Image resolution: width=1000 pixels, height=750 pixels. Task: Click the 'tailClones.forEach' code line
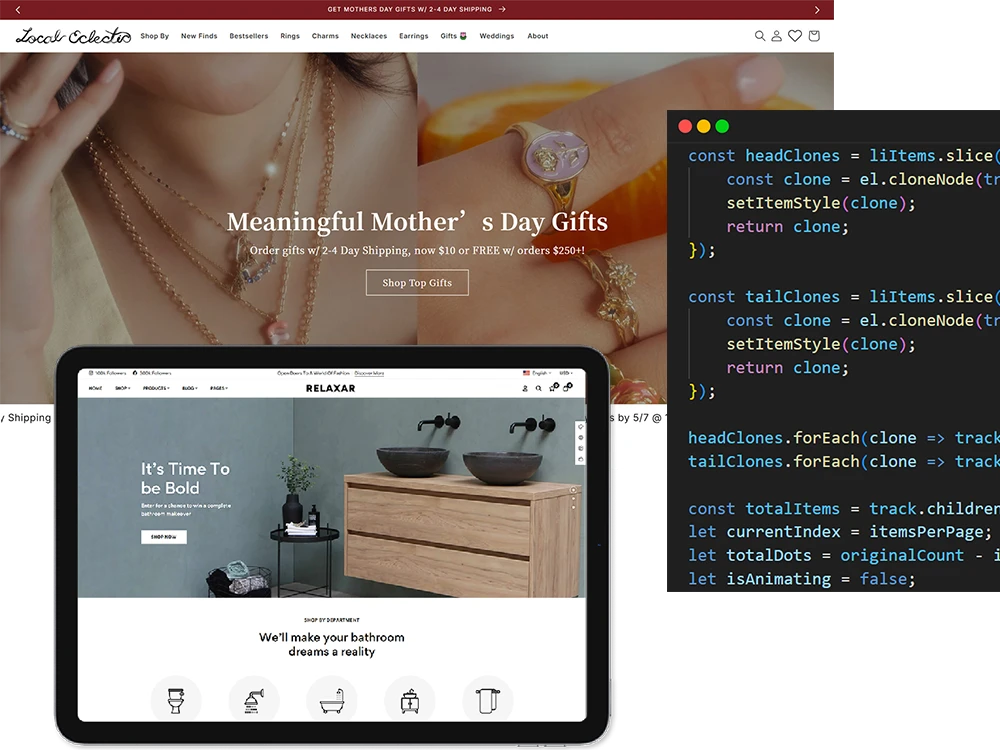tap(844, 462)
